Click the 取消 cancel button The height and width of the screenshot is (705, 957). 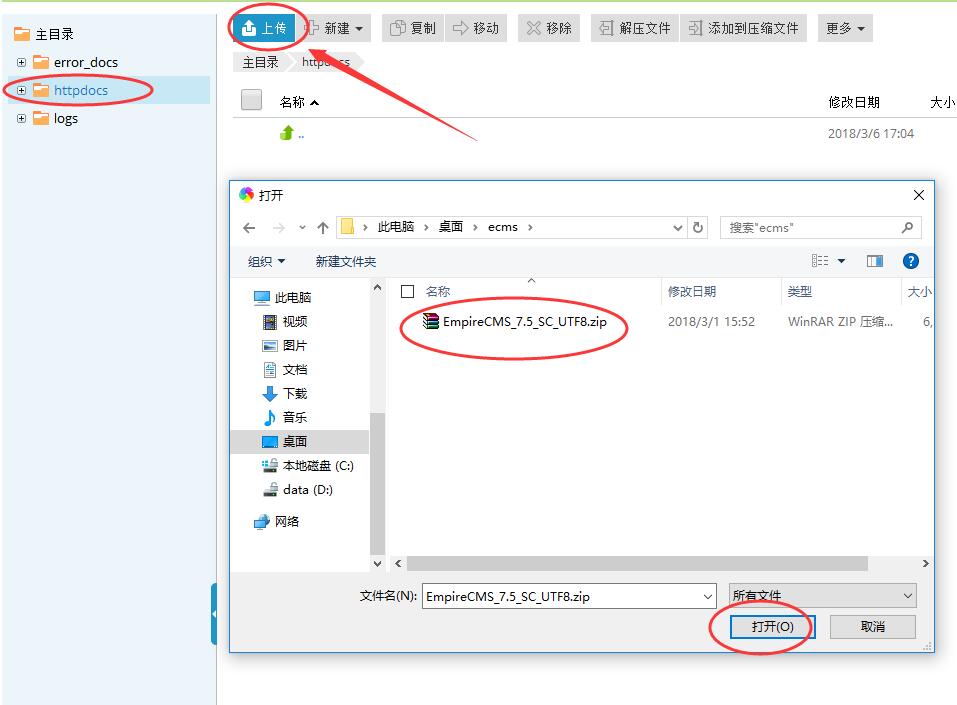[873, 626]
